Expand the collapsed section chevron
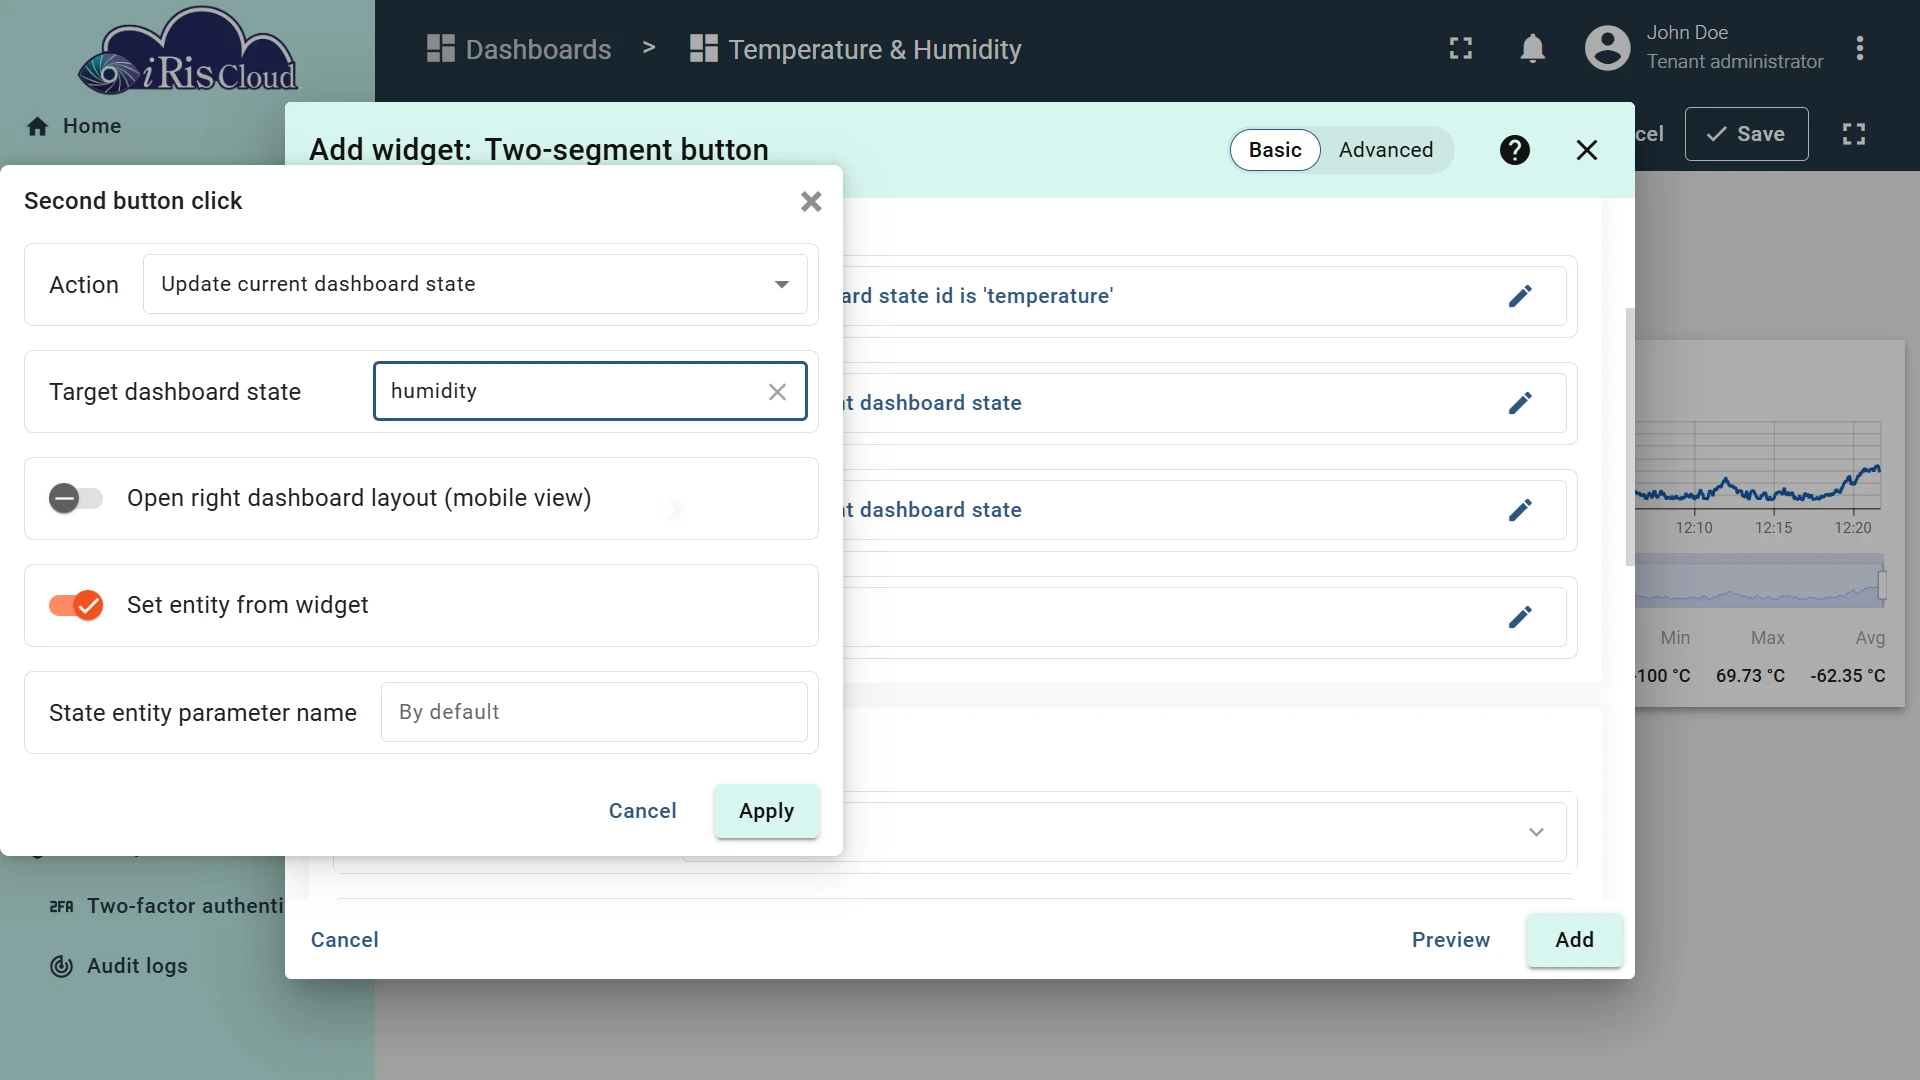1920x1080 pixels. click(1536, 832)
